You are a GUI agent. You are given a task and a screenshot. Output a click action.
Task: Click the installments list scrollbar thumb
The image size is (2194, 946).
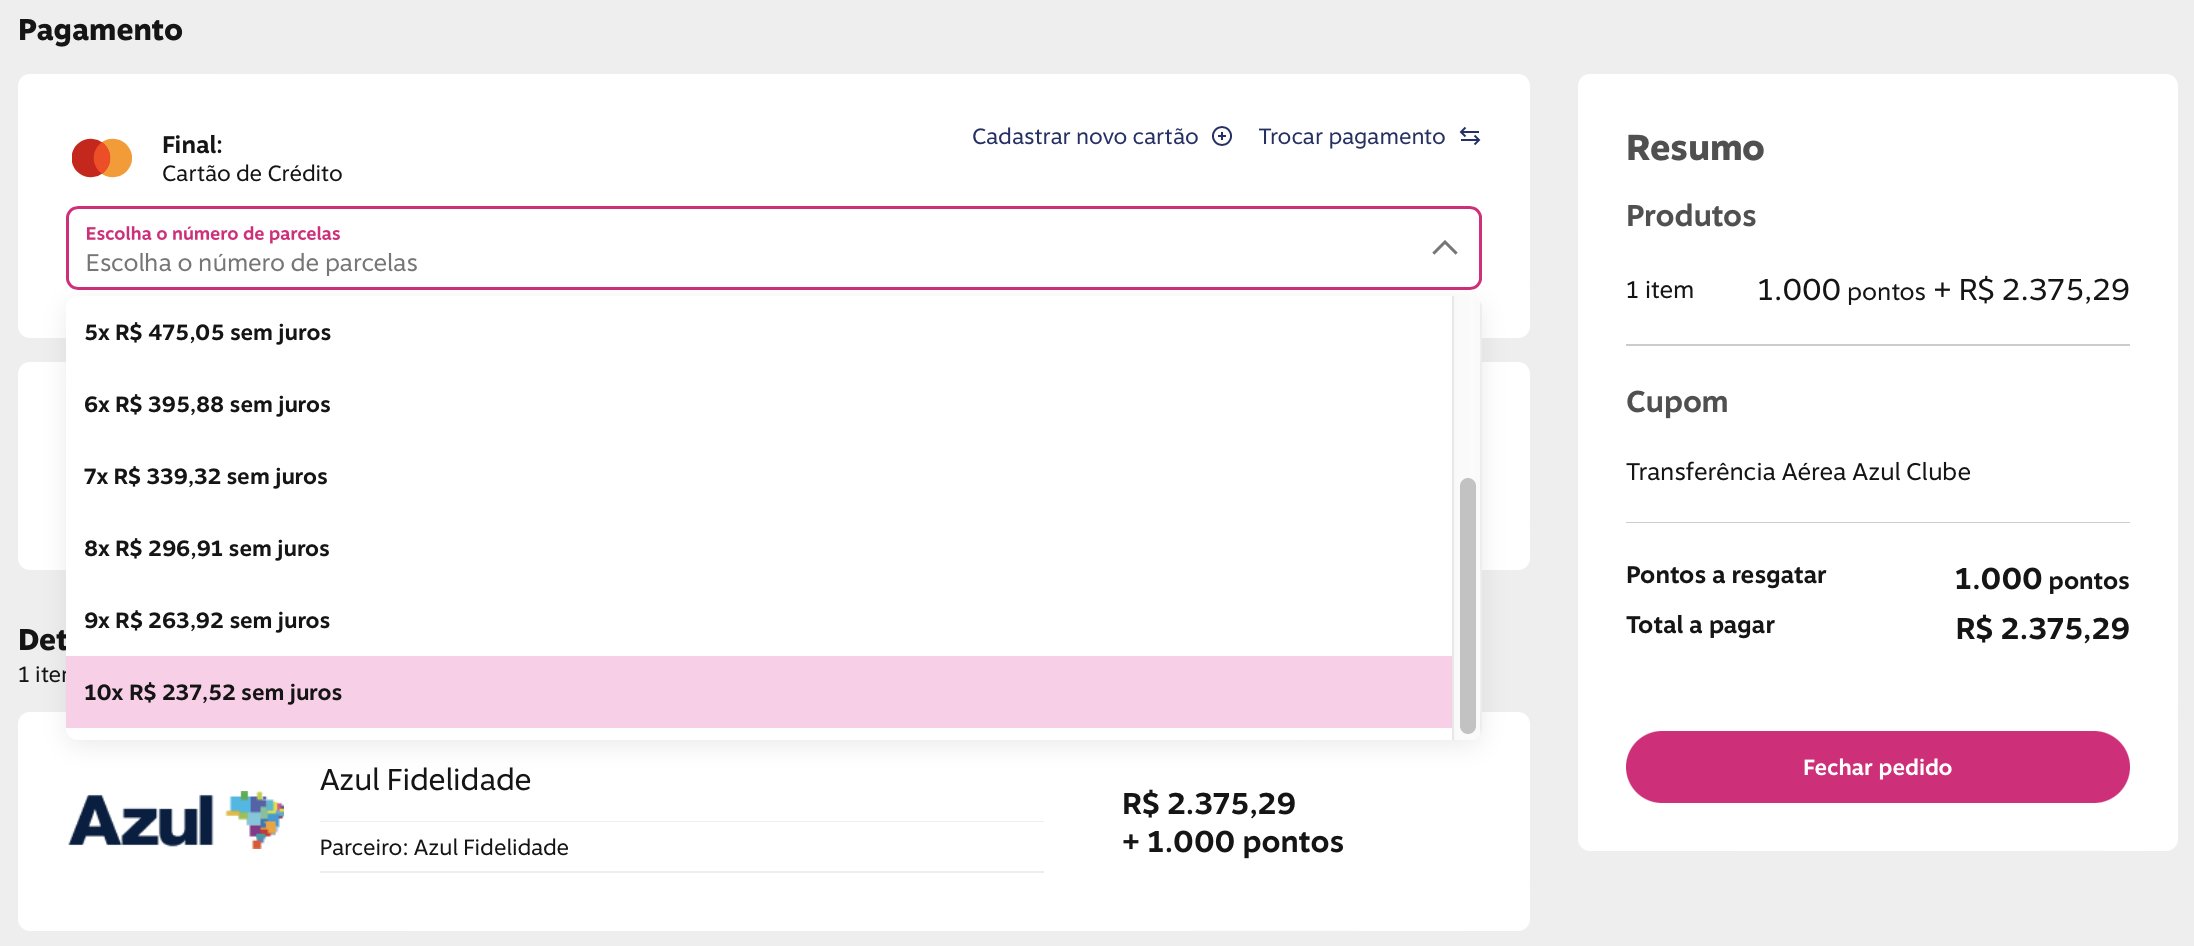click(1467, 605)
